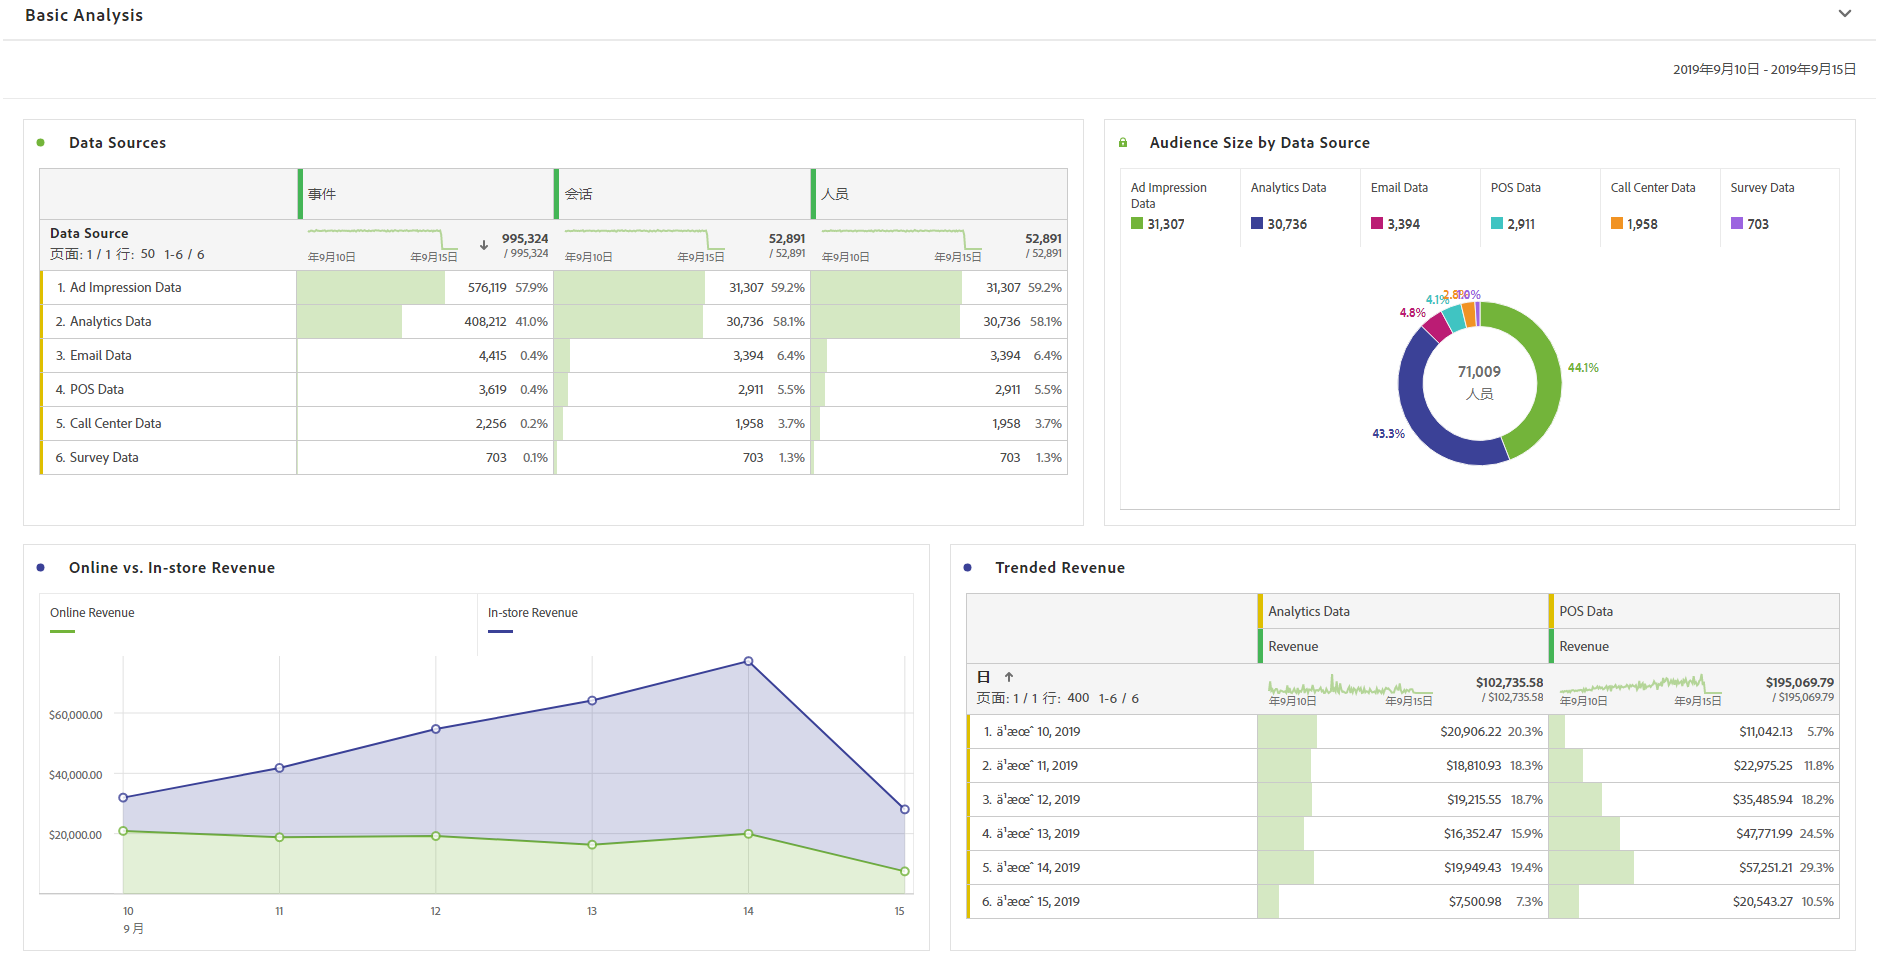
Task: Collapse the Basic Analysis panel chevron
Action: pos(1844,14)
